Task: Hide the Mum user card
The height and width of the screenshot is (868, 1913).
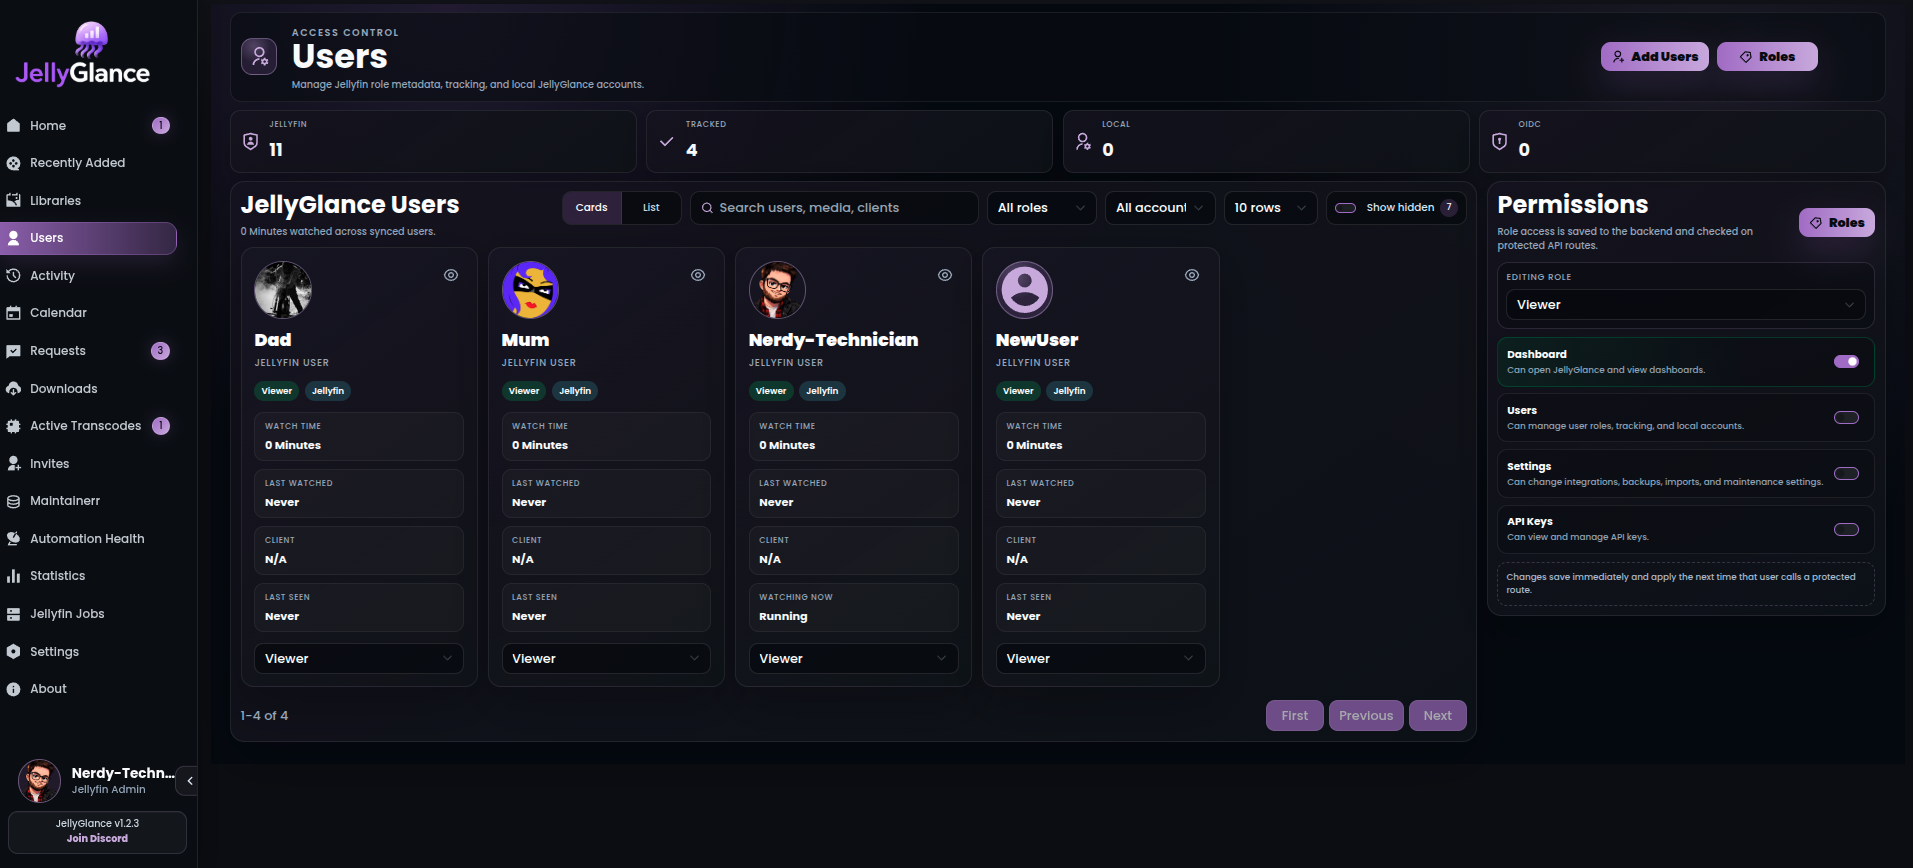Action: [x=698, y=275]
